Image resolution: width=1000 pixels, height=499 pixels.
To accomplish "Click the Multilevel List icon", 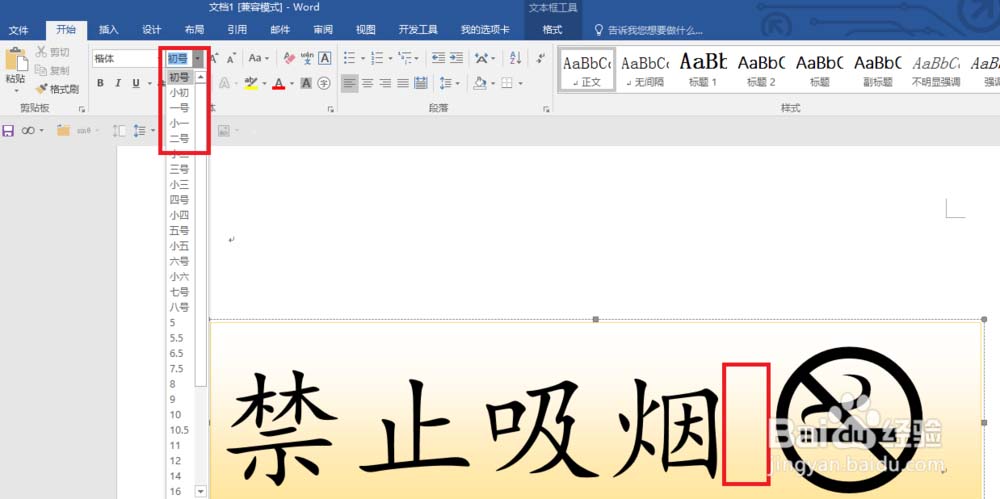I will [x=404, y=58].
